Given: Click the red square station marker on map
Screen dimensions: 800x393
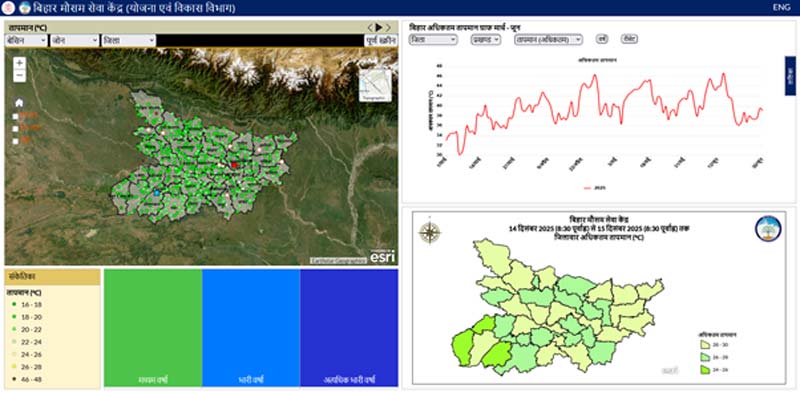Looking at the screenshot, I should (x=235, y=165).
